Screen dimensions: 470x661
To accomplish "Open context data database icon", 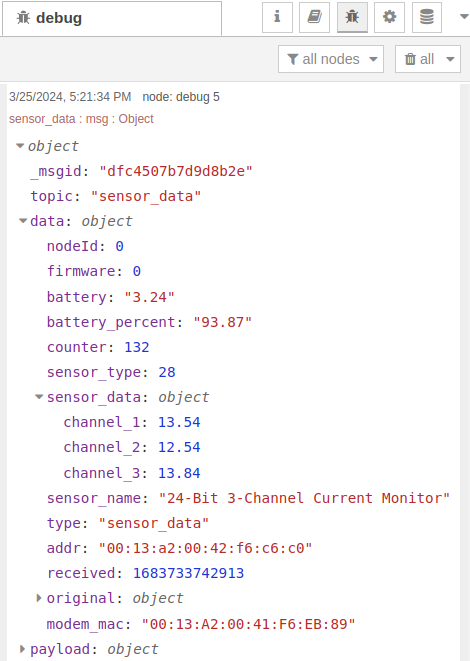I will (x=427, y=17).
